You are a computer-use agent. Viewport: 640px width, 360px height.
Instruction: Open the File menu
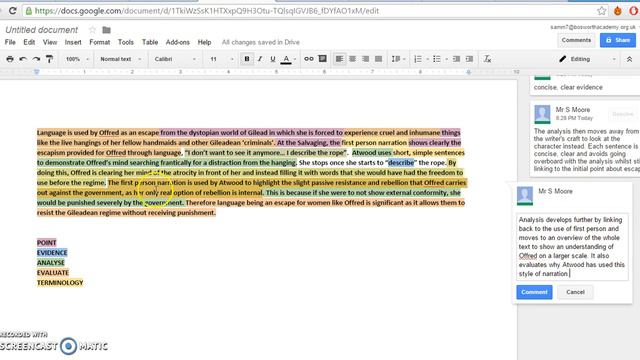(10, 42)
